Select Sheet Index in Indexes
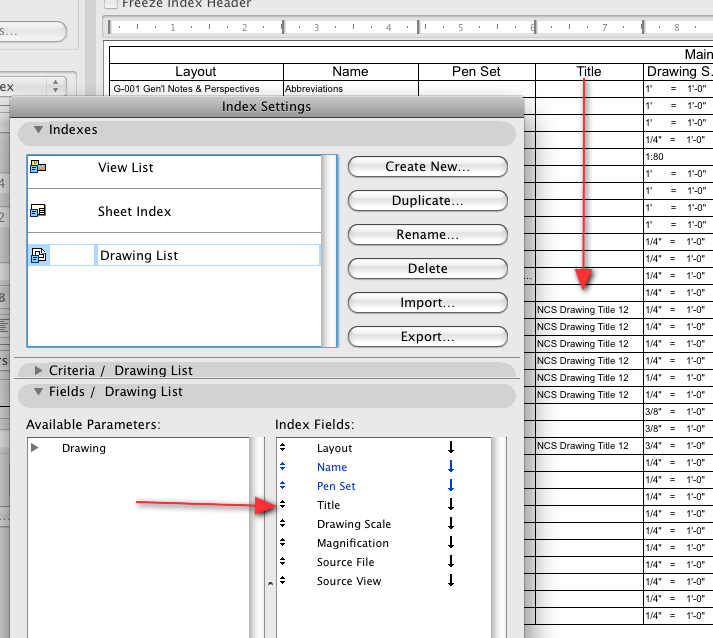Image resolution: width=713 pixels, height=638 pixels. point(134,211)
